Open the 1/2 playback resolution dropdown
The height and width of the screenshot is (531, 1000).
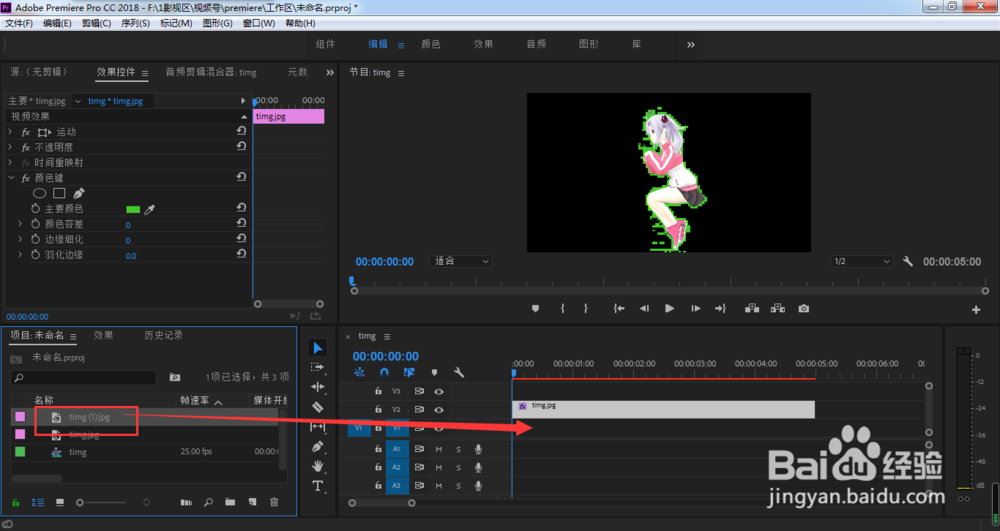pos(861,261)
